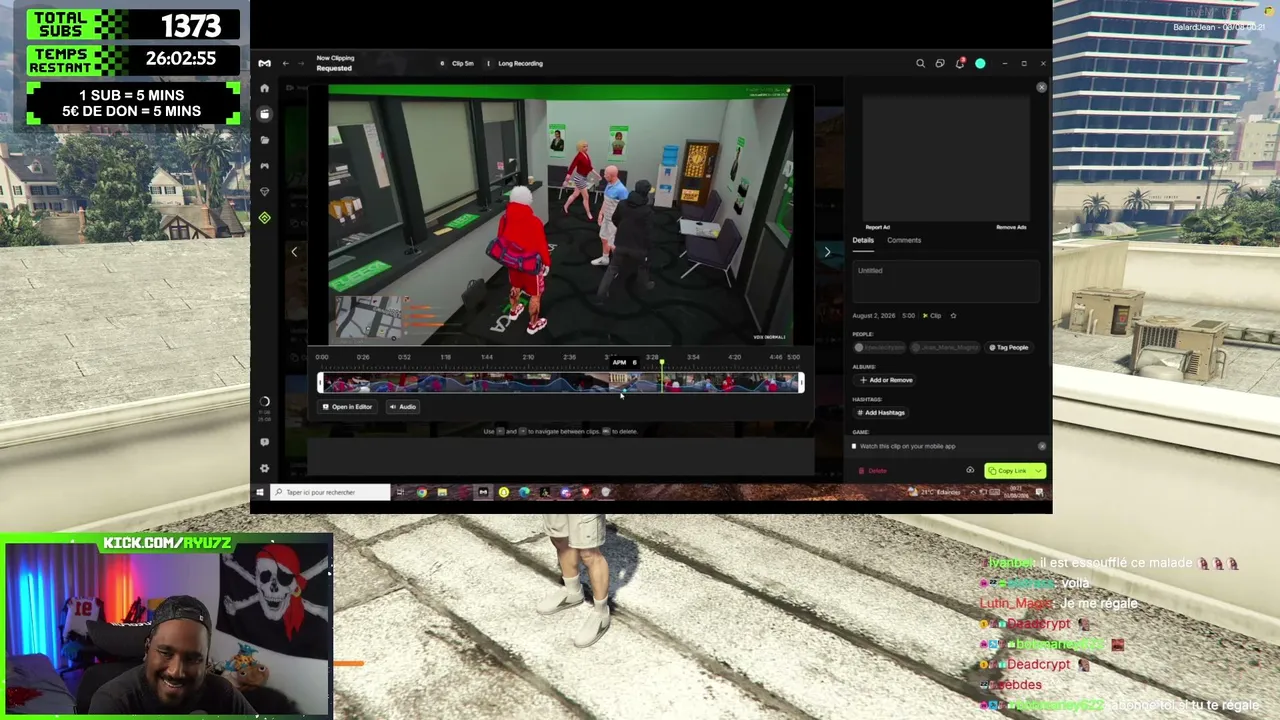1280x720 pixels.
Task: Expand the Copy Link dropdown arrow
Action: tap(1038, 471)
